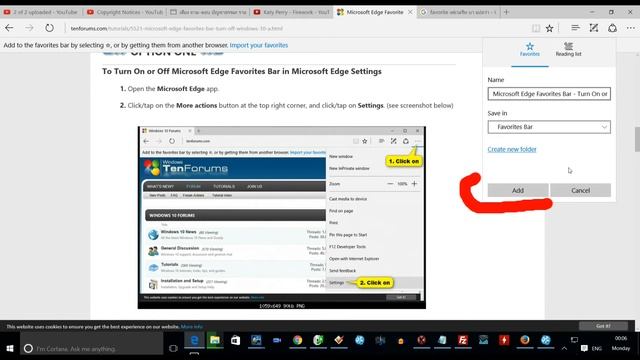This screenshot has width=640, height=360.
Task: Refresh the current page
Action: (x=49, y=28)
